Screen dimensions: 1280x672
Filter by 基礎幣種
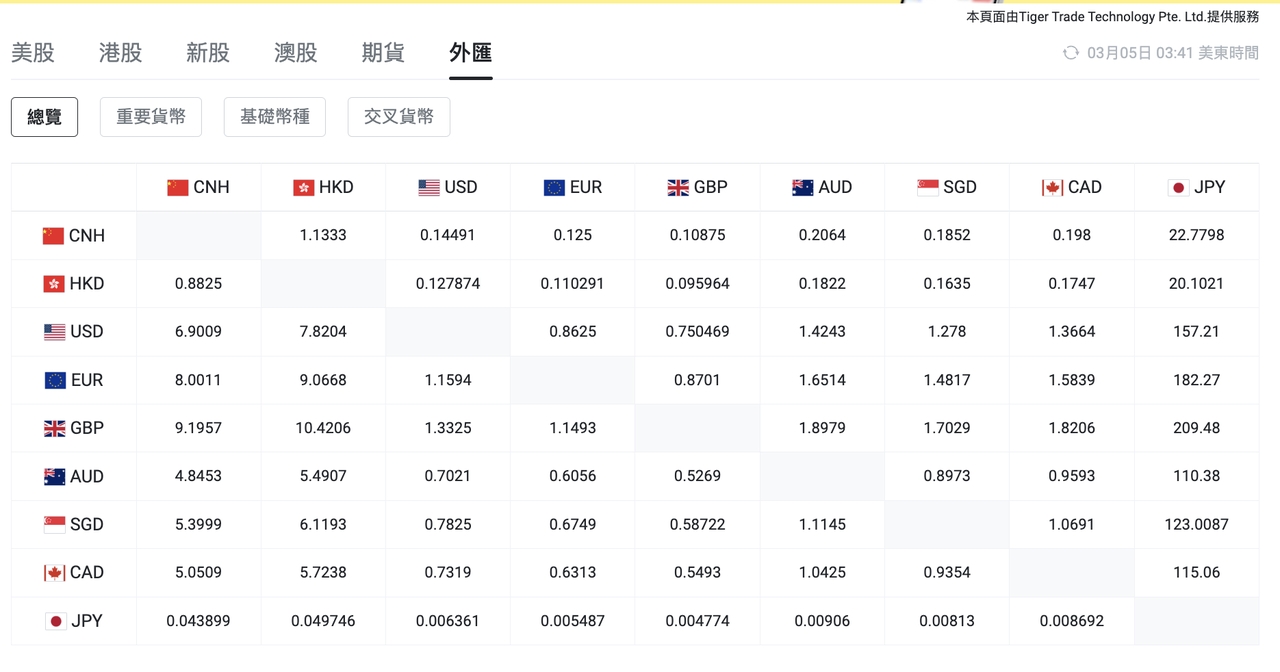pos(275,117)
